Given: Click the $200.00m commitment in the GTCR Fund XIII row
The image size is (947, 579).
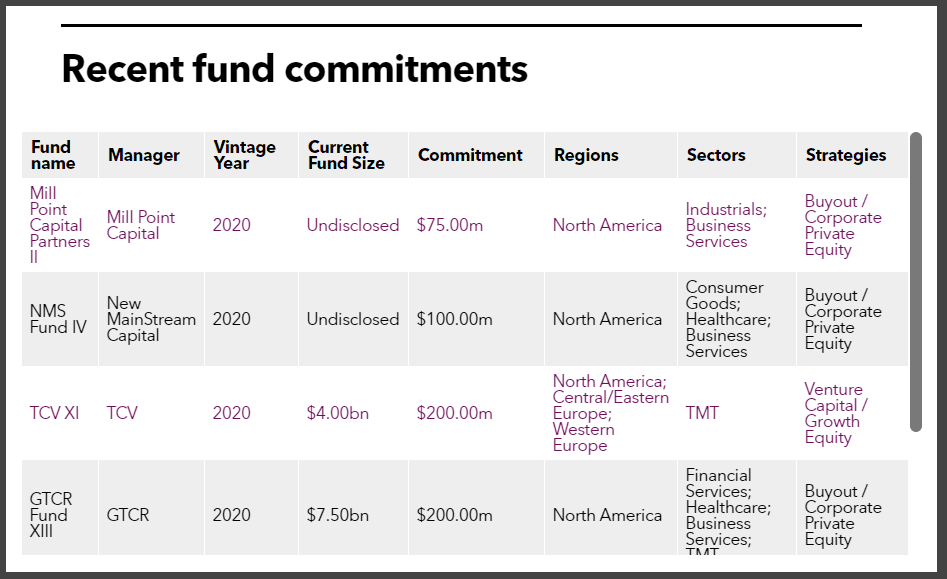Looking at the screenshot, I should point(454,515).
